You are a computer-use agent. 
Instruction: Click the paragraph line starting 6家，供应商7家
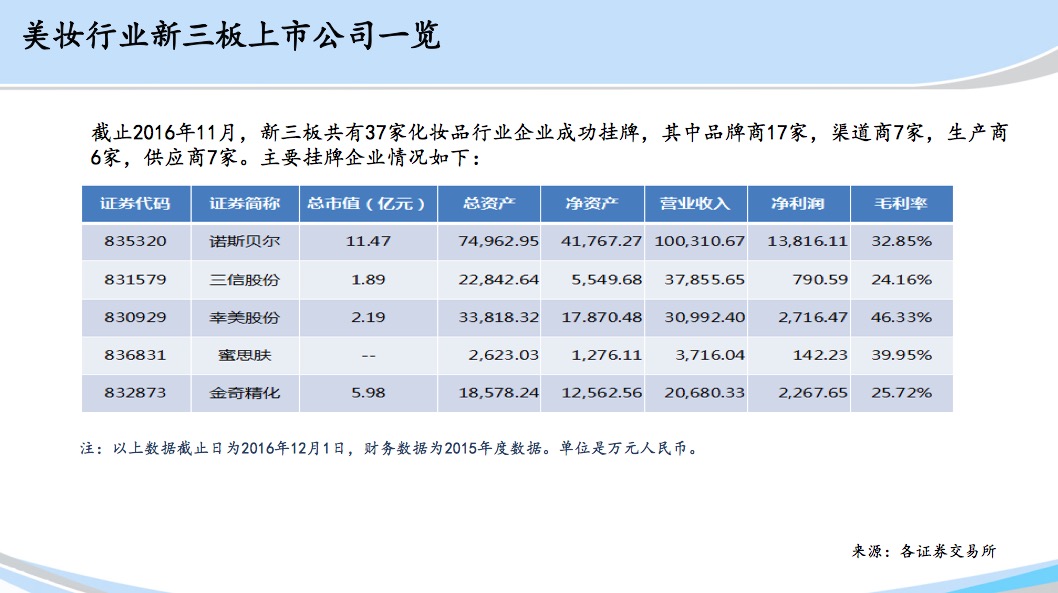pos(286,158)
